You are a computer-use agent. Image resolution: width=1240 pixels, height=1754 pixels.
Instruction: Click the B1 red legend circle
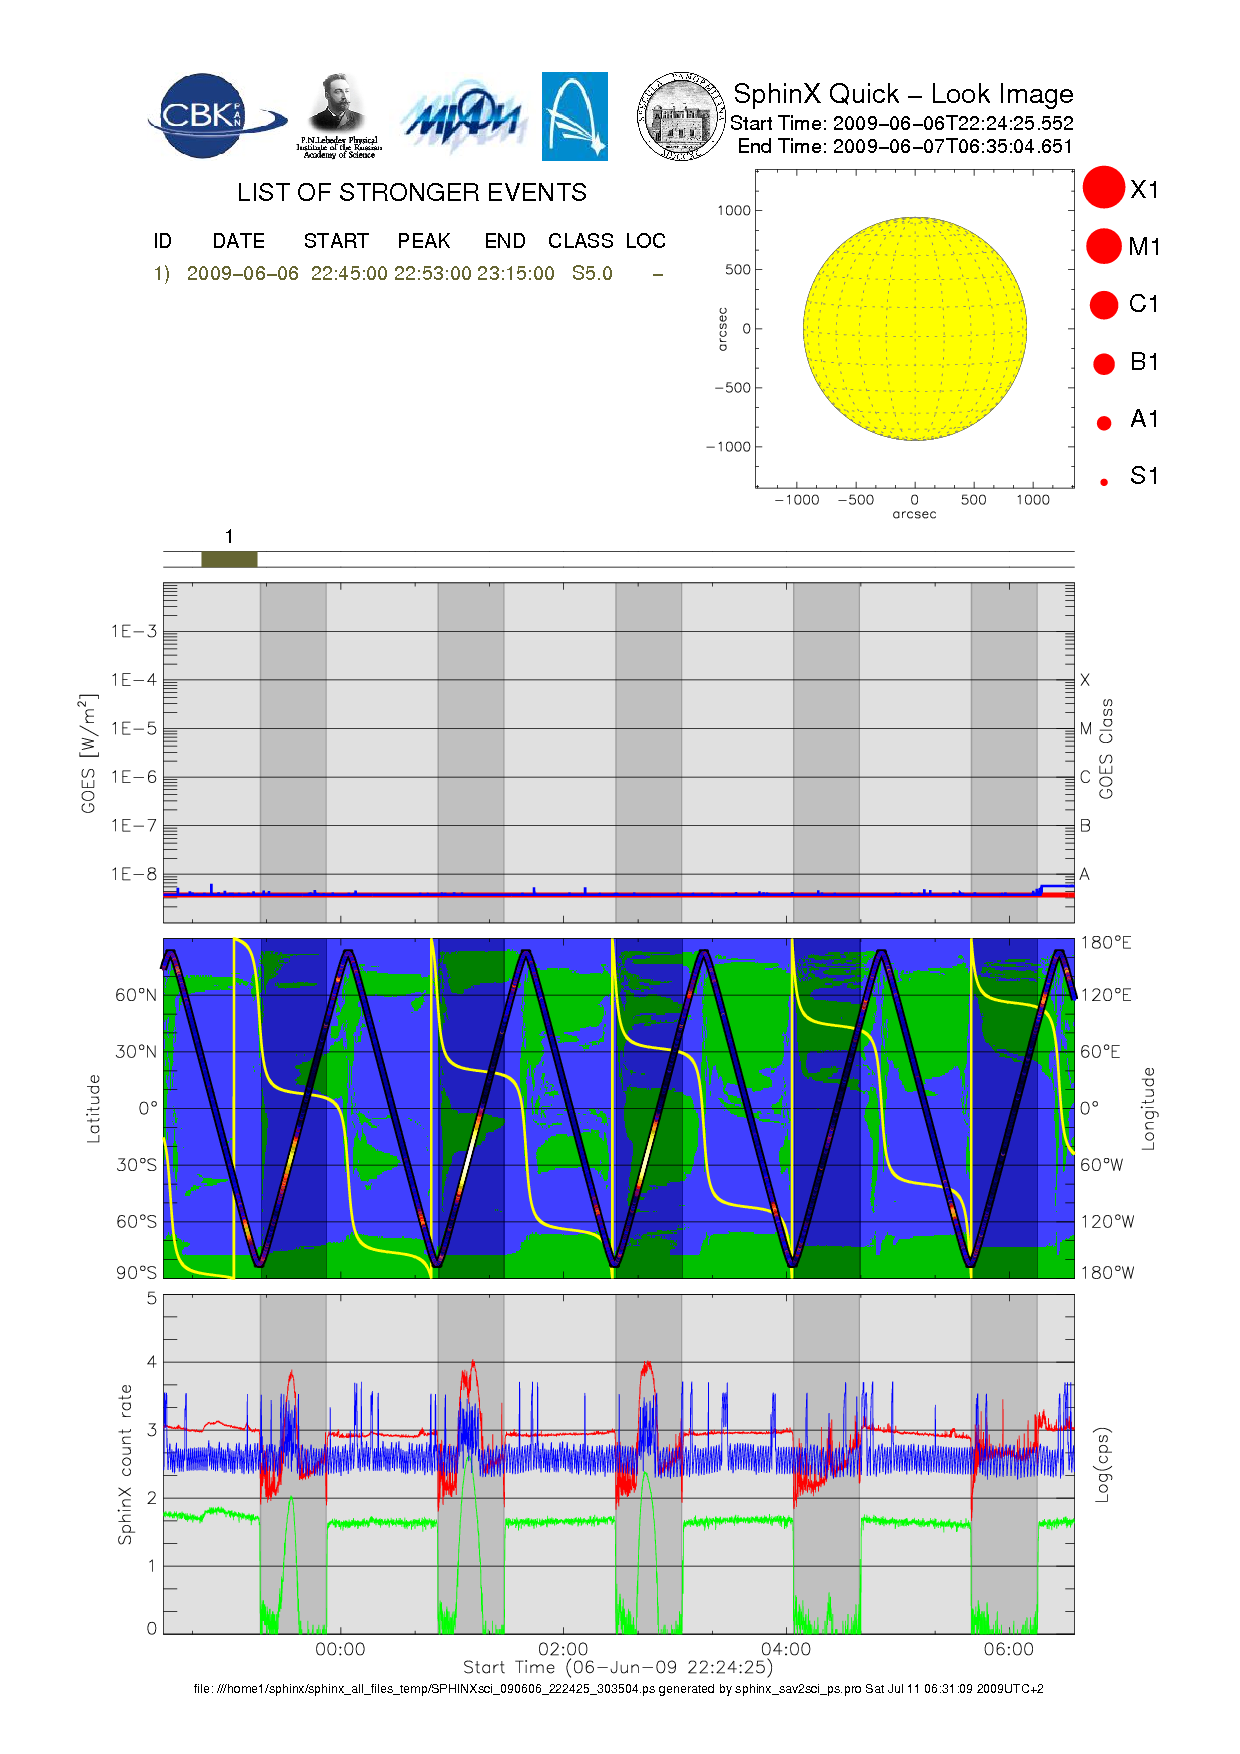pos(1104,364)
